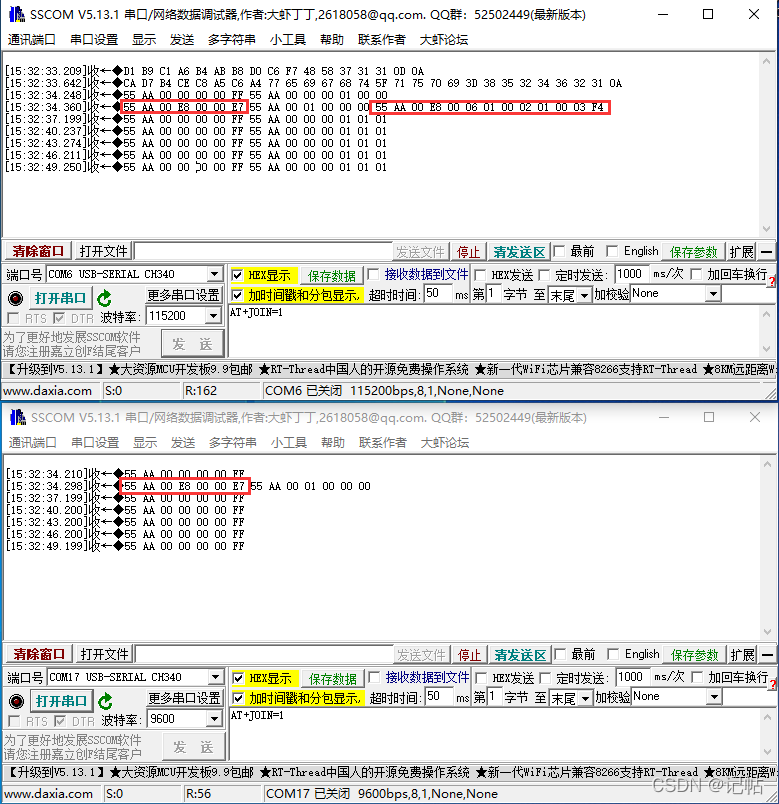The height and width of the screenshot is (804, 779).
Task: Click scroll-down arrow of top send box
Action: tap(767, 349)
